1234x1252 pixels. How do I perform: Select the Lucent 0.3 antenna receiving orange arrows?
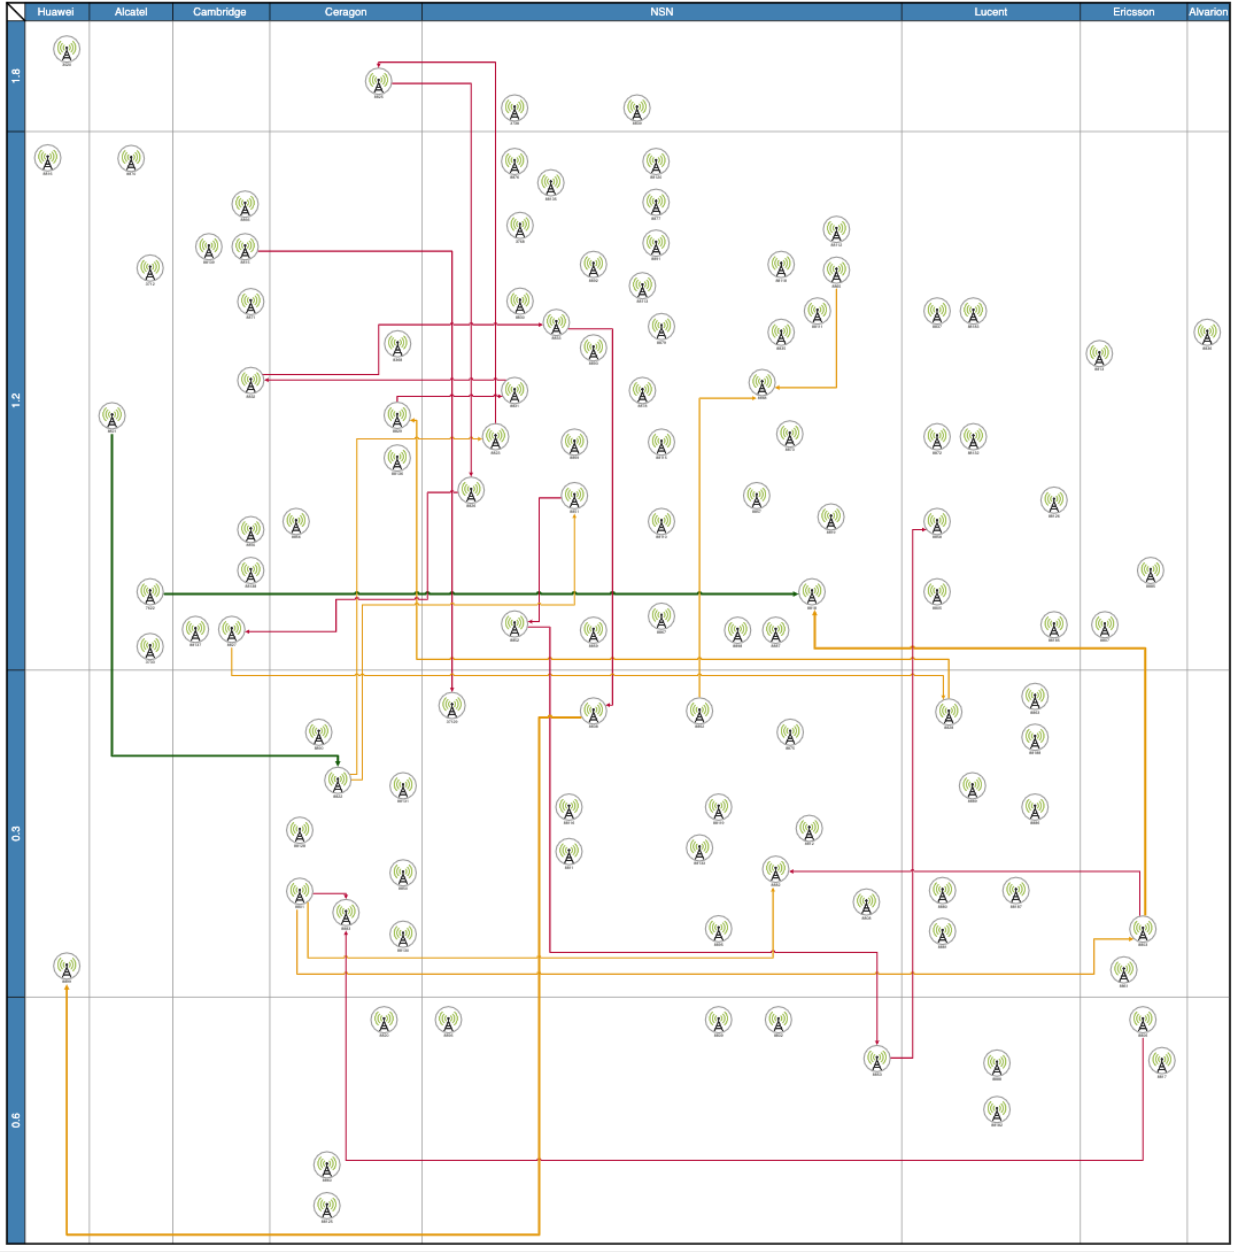point(948,712)
